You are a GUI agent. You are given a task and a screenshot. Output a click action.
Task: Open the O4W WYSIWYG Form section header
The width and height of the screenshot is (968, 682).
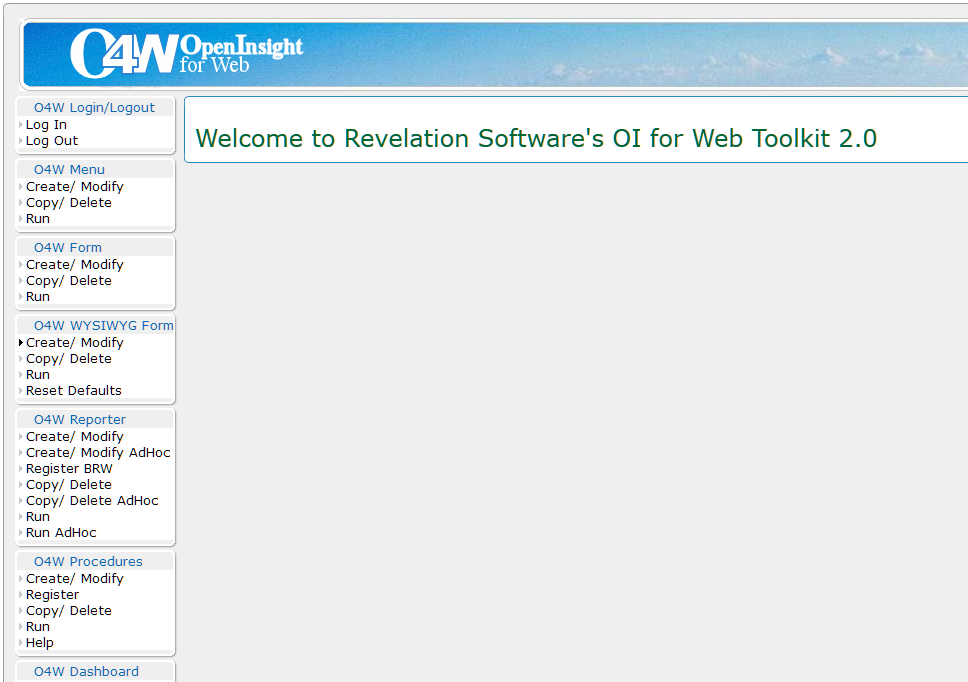click(104, 325)
